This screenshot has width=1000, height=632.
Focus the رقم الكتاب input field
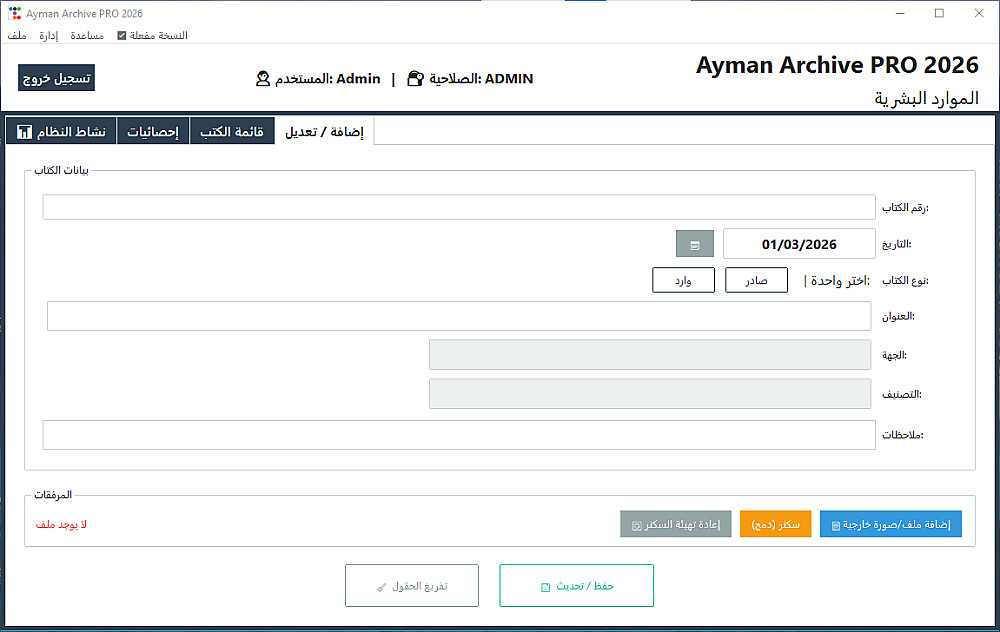(459, 207)
